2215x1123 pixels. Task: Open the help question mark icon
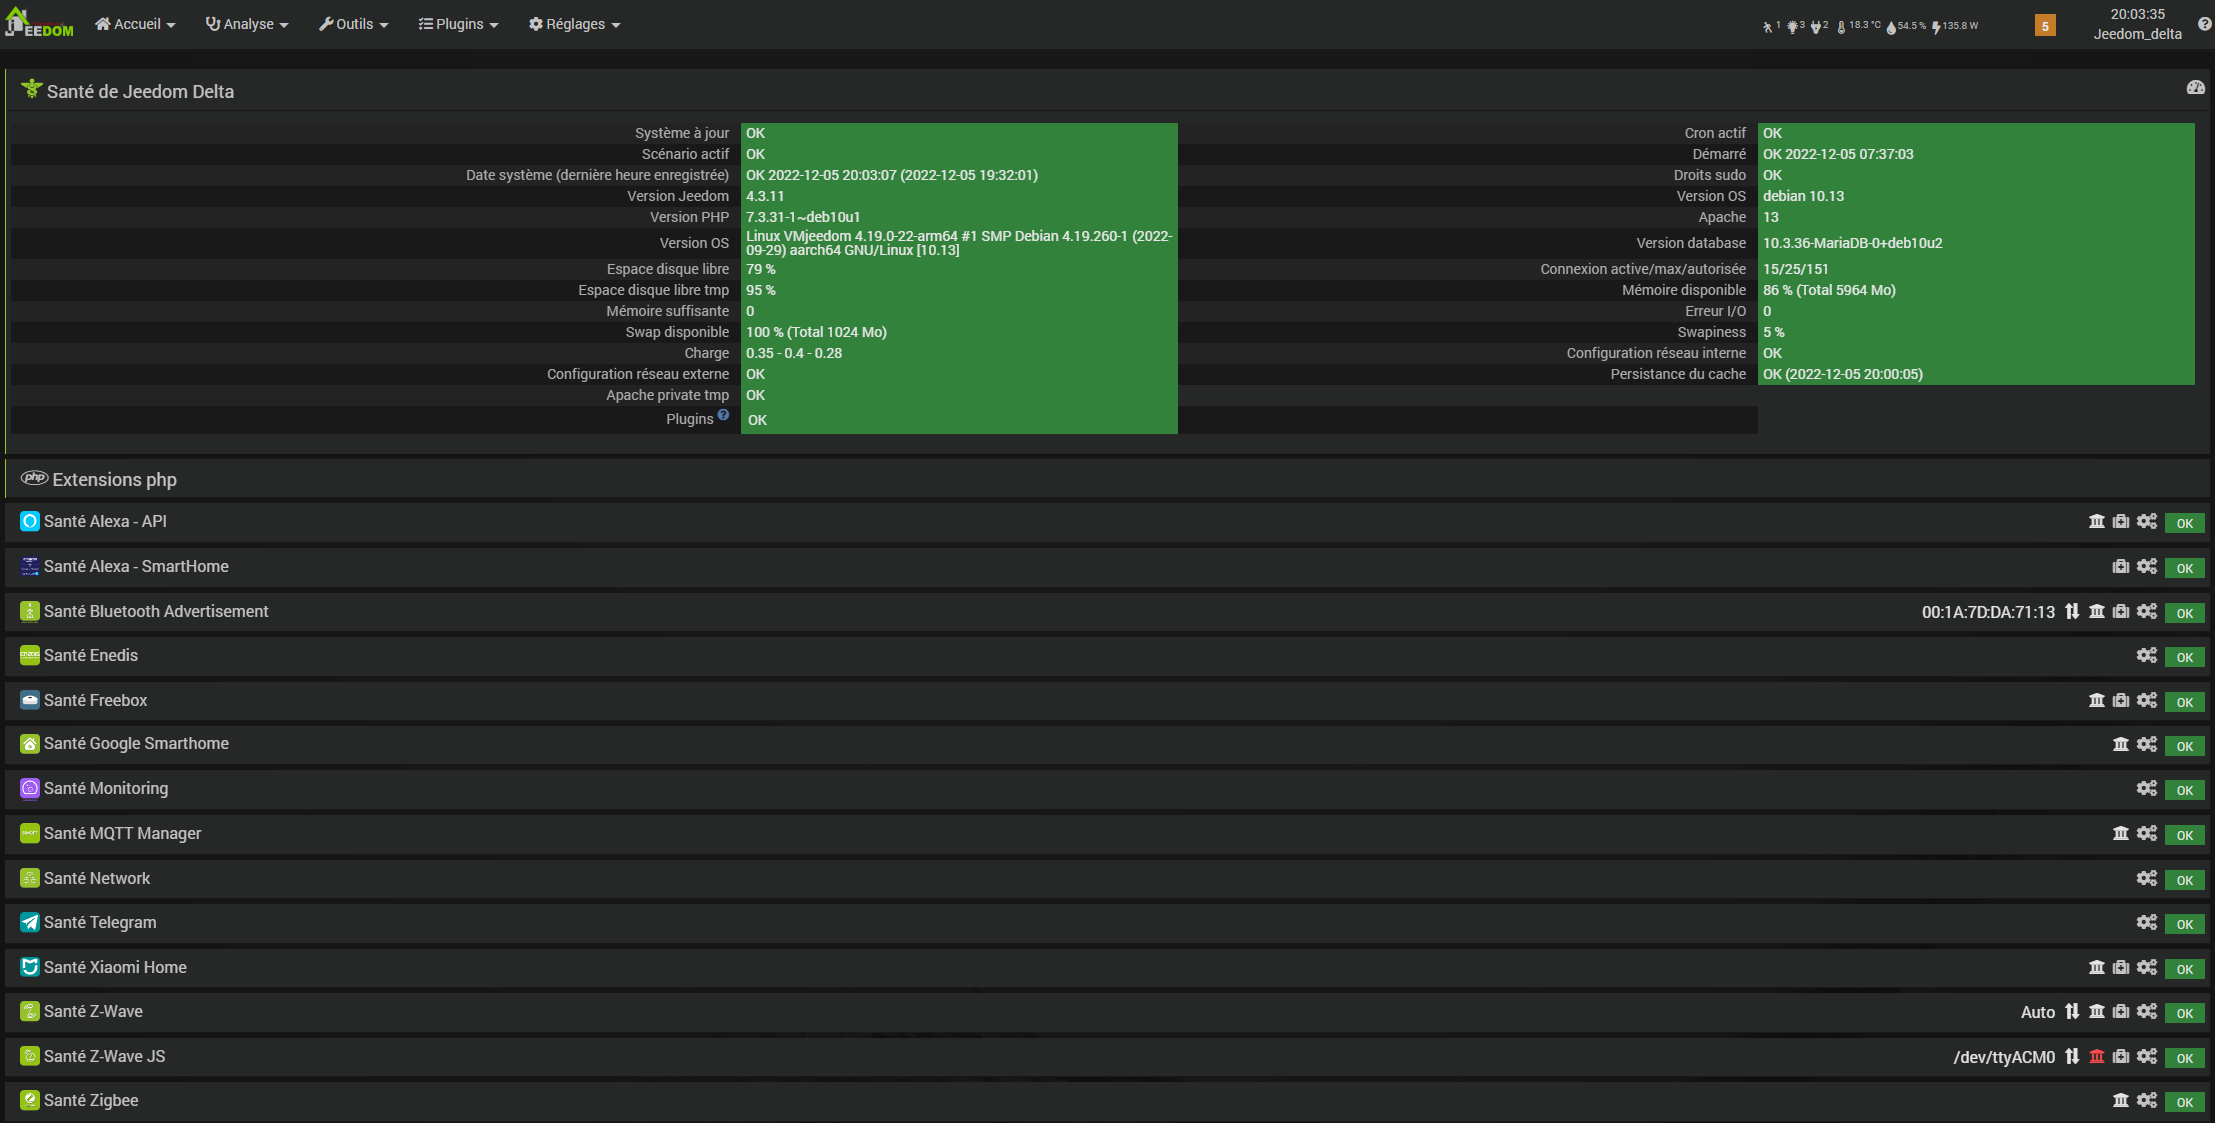(x=2205, y=24)
